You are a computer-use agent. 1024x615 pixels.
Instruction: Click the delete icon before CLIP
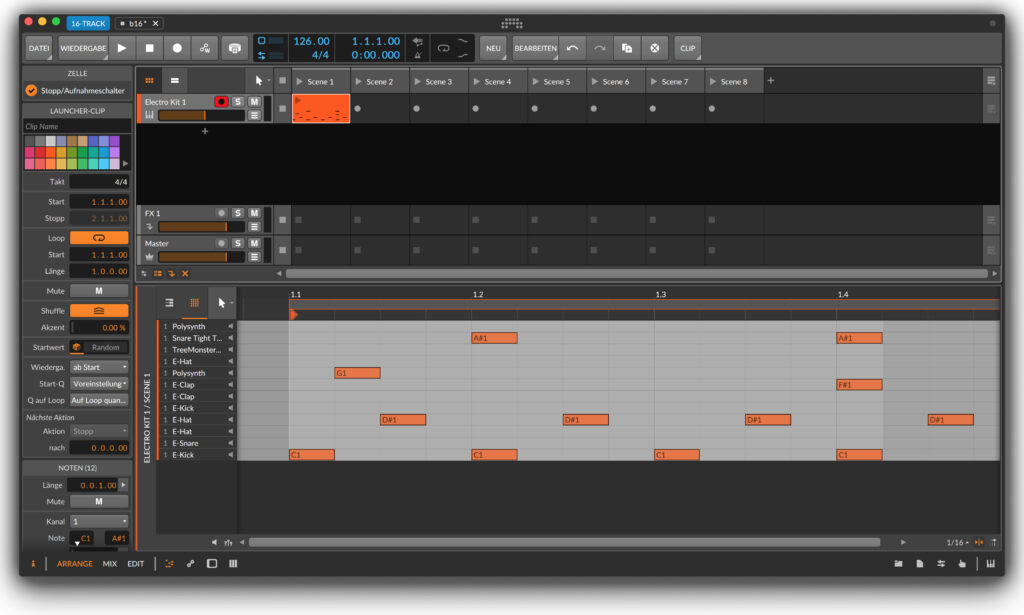(x=654, y=48)
